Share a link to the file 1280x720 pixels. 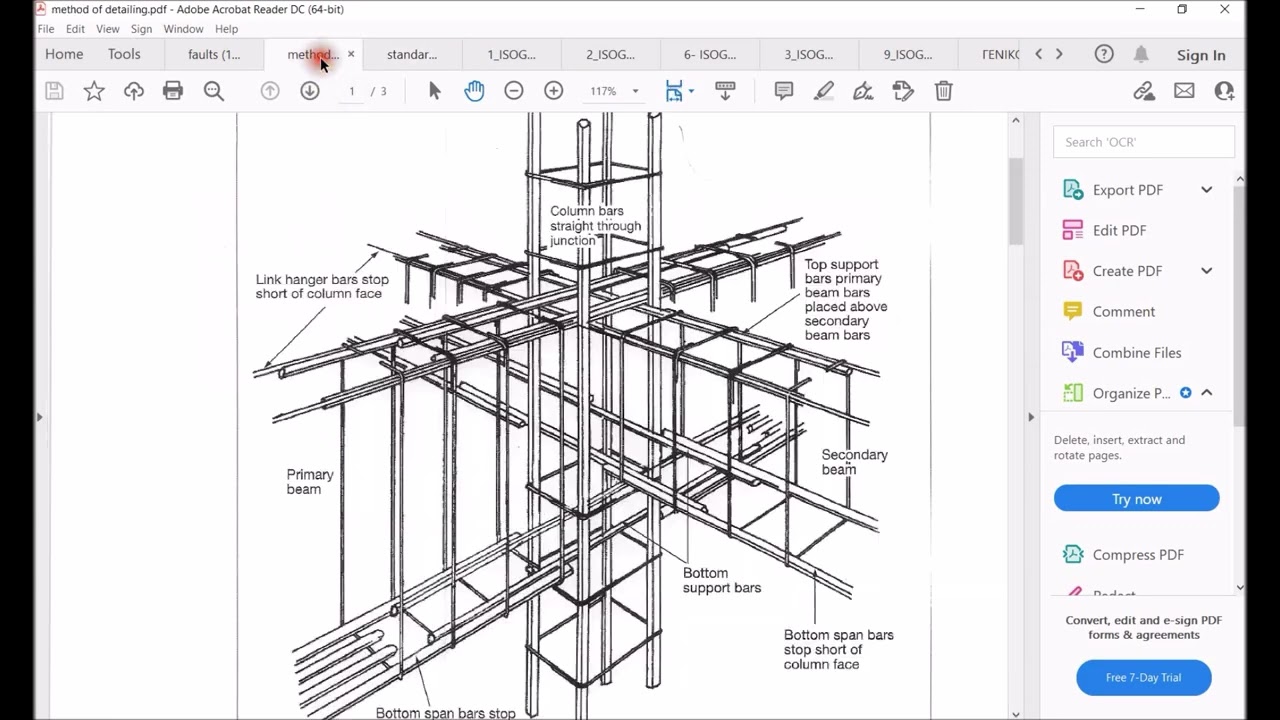click(x=1144, y=91)
